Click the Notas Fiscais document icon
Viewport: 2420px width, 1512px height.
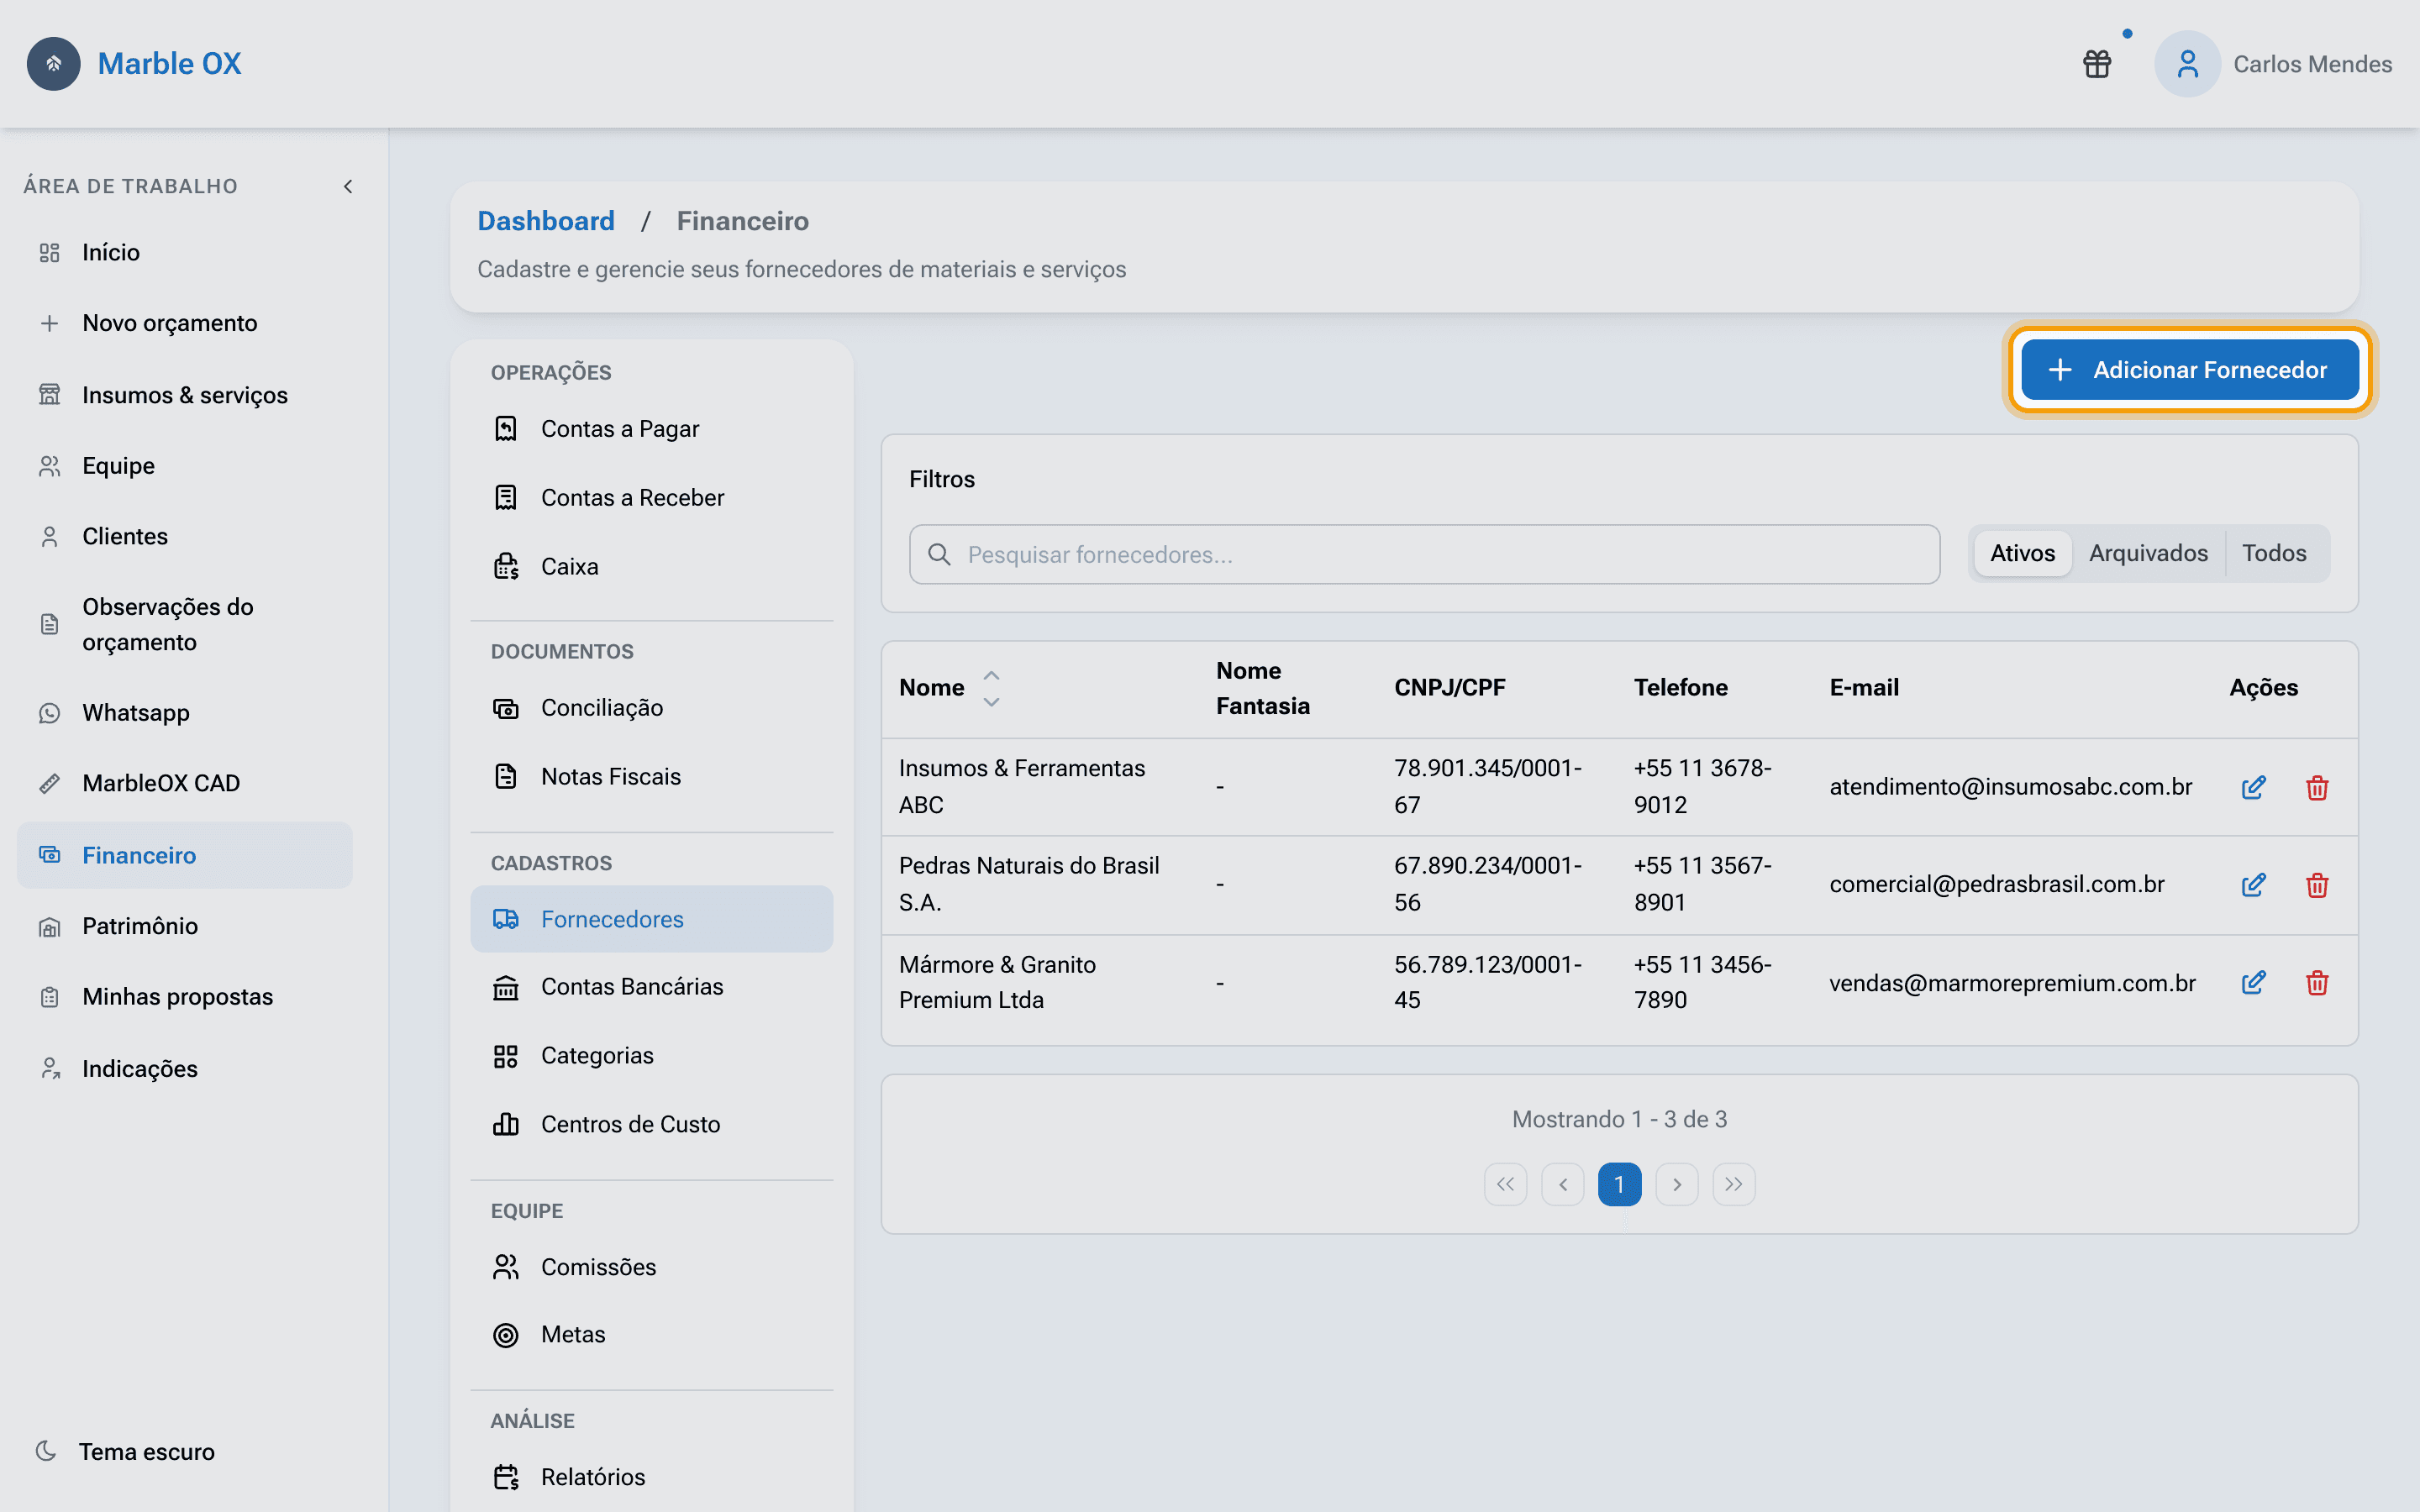506,776
